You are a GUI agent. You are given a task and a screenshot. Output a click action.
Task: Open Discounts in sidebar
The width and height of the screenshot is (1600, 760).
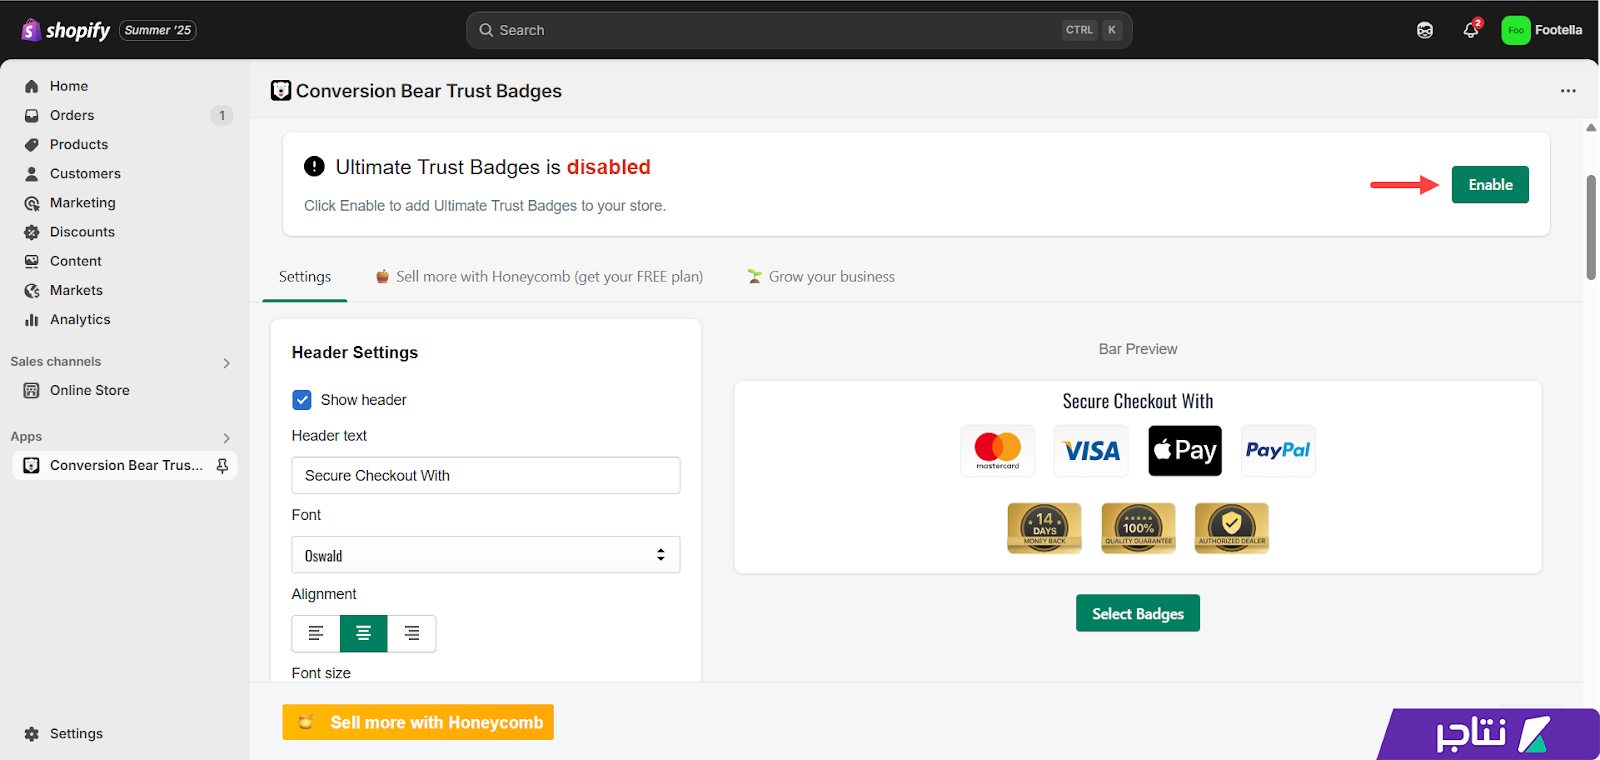[82, 231]
